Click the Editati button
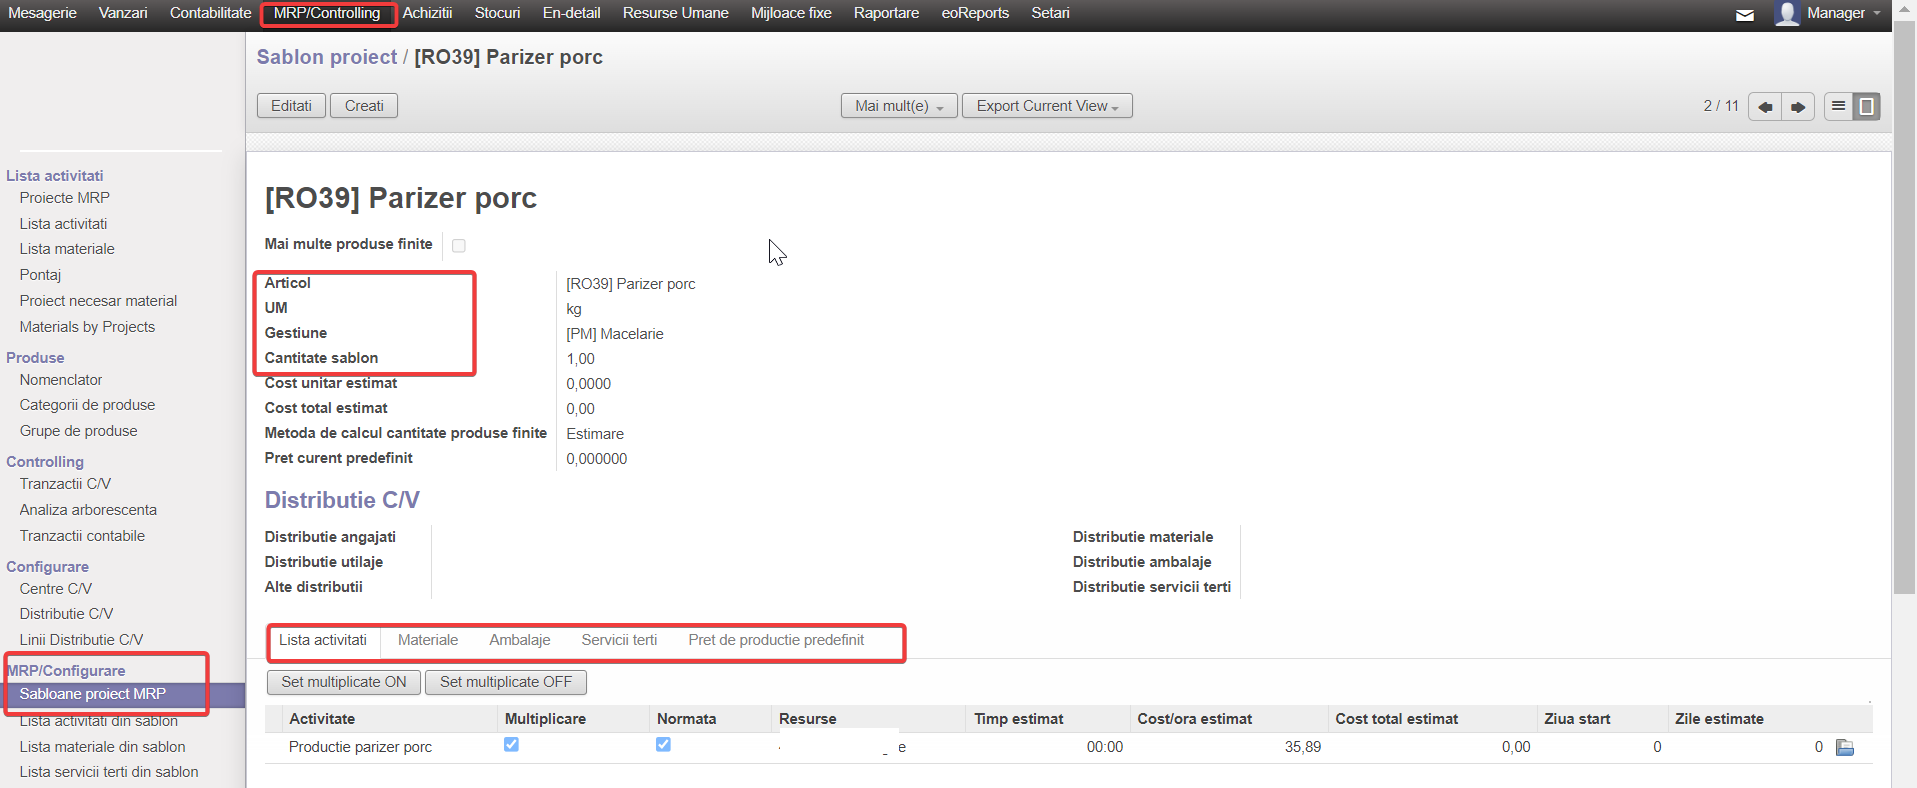The image size is (1917, 788). [x=291, y=106]
